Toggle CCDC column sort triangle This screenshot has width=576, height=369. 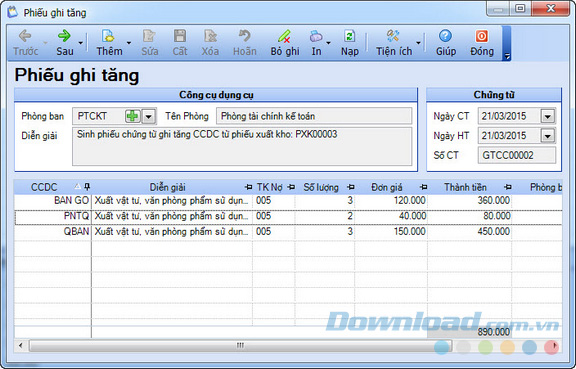(x=78, y=186)
